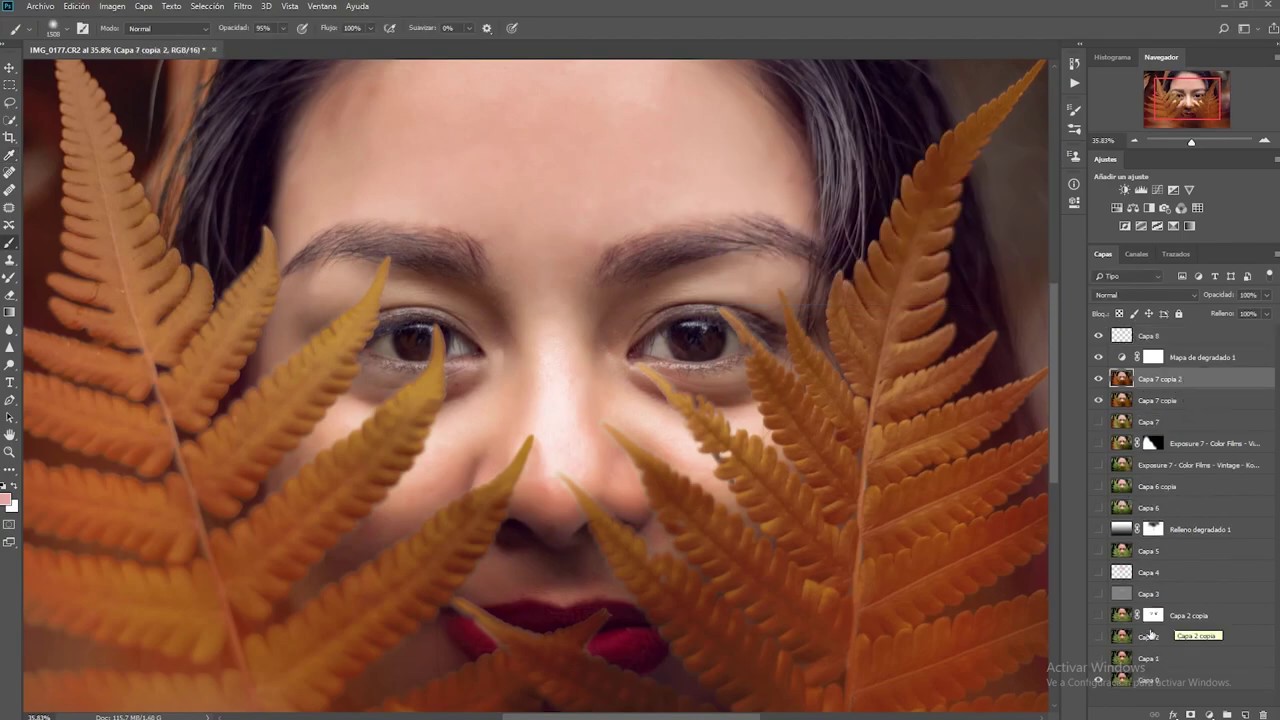Add a Black & White adjustment

point(1149,208)
